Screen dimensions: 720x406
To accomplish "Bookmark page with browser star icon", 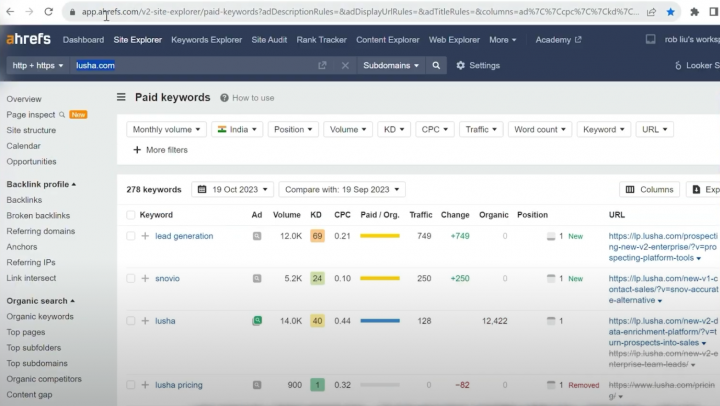I will [670, 12].
